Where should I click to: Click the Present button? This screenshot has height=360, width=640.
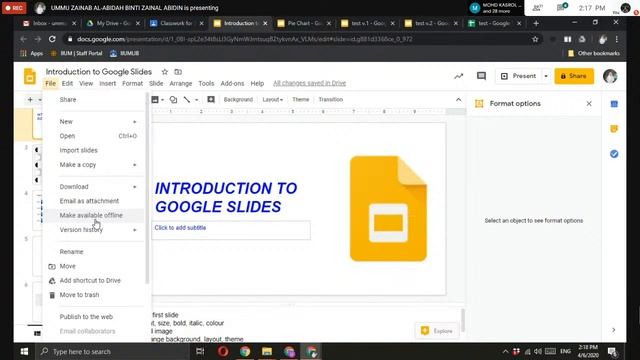519,76
